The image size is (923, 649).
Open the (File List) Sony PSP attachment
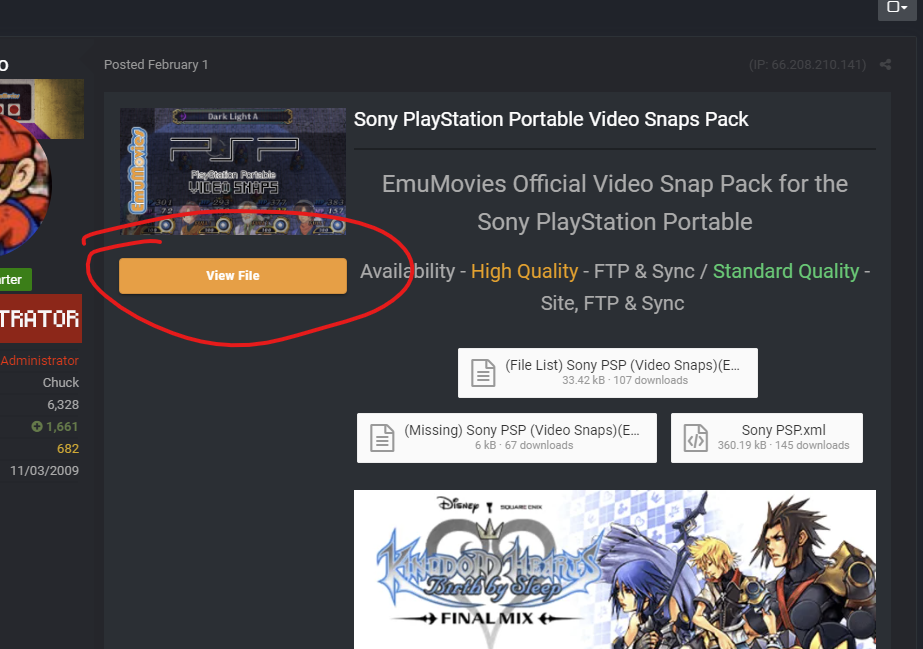607,372
